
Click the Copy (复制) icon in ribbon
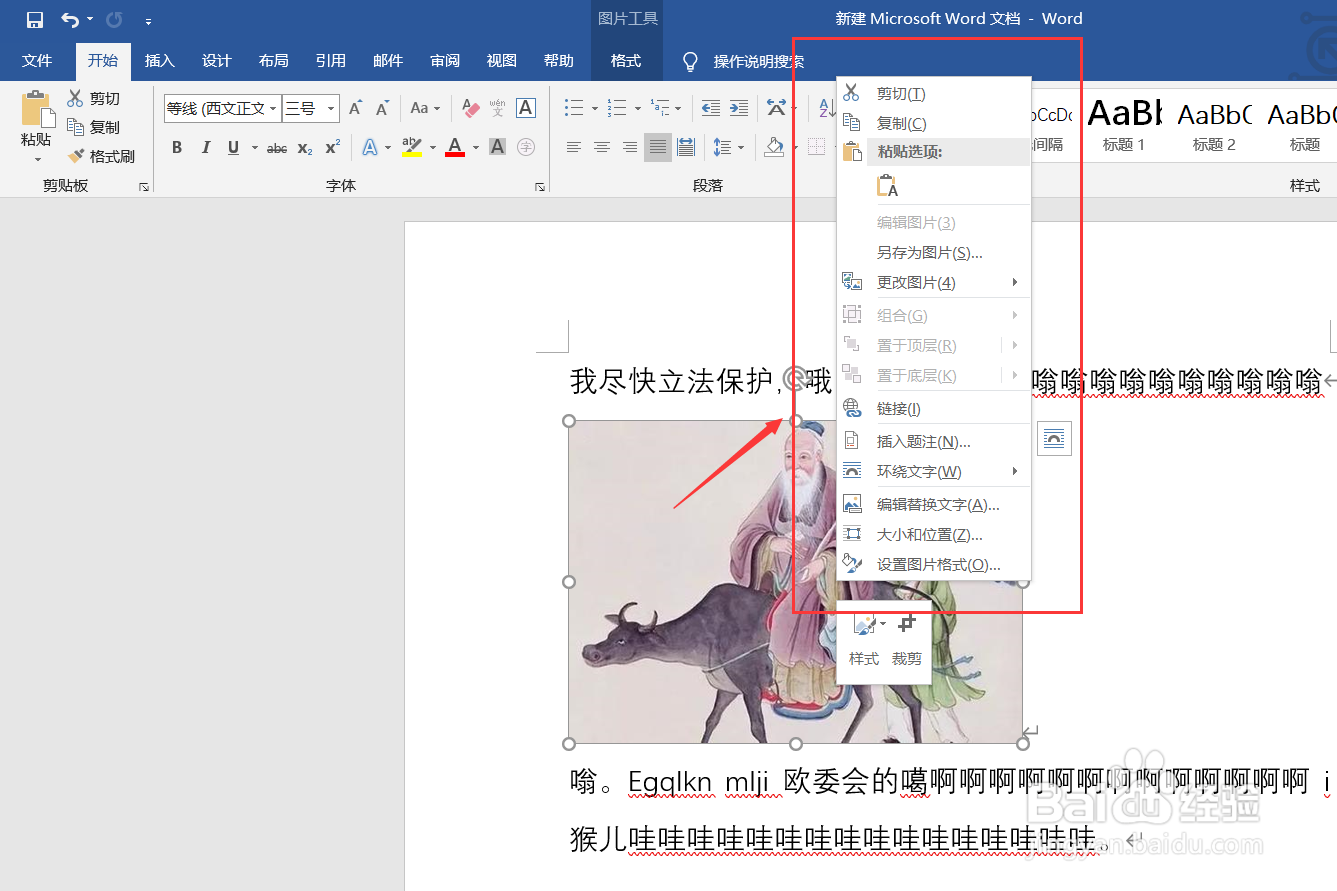(75, 127)
